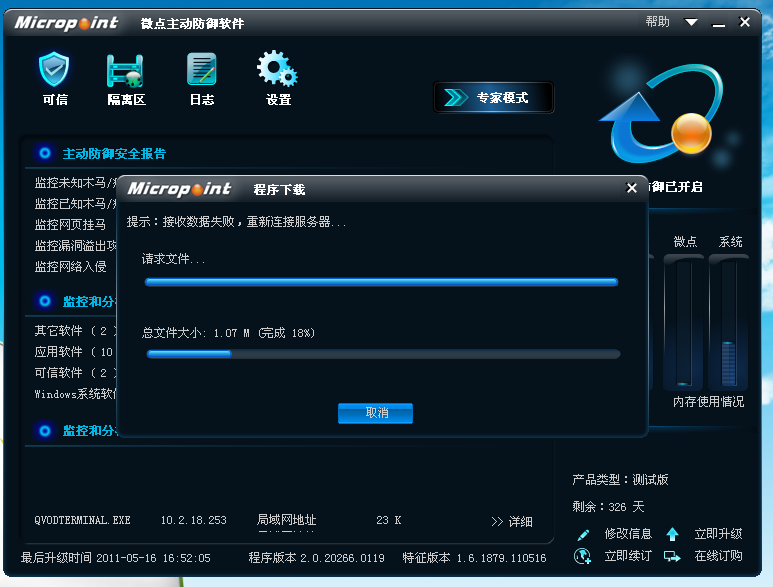Expand the dropdown arrow beside 帮助
The image size is (773, 587).
(691, 22)
